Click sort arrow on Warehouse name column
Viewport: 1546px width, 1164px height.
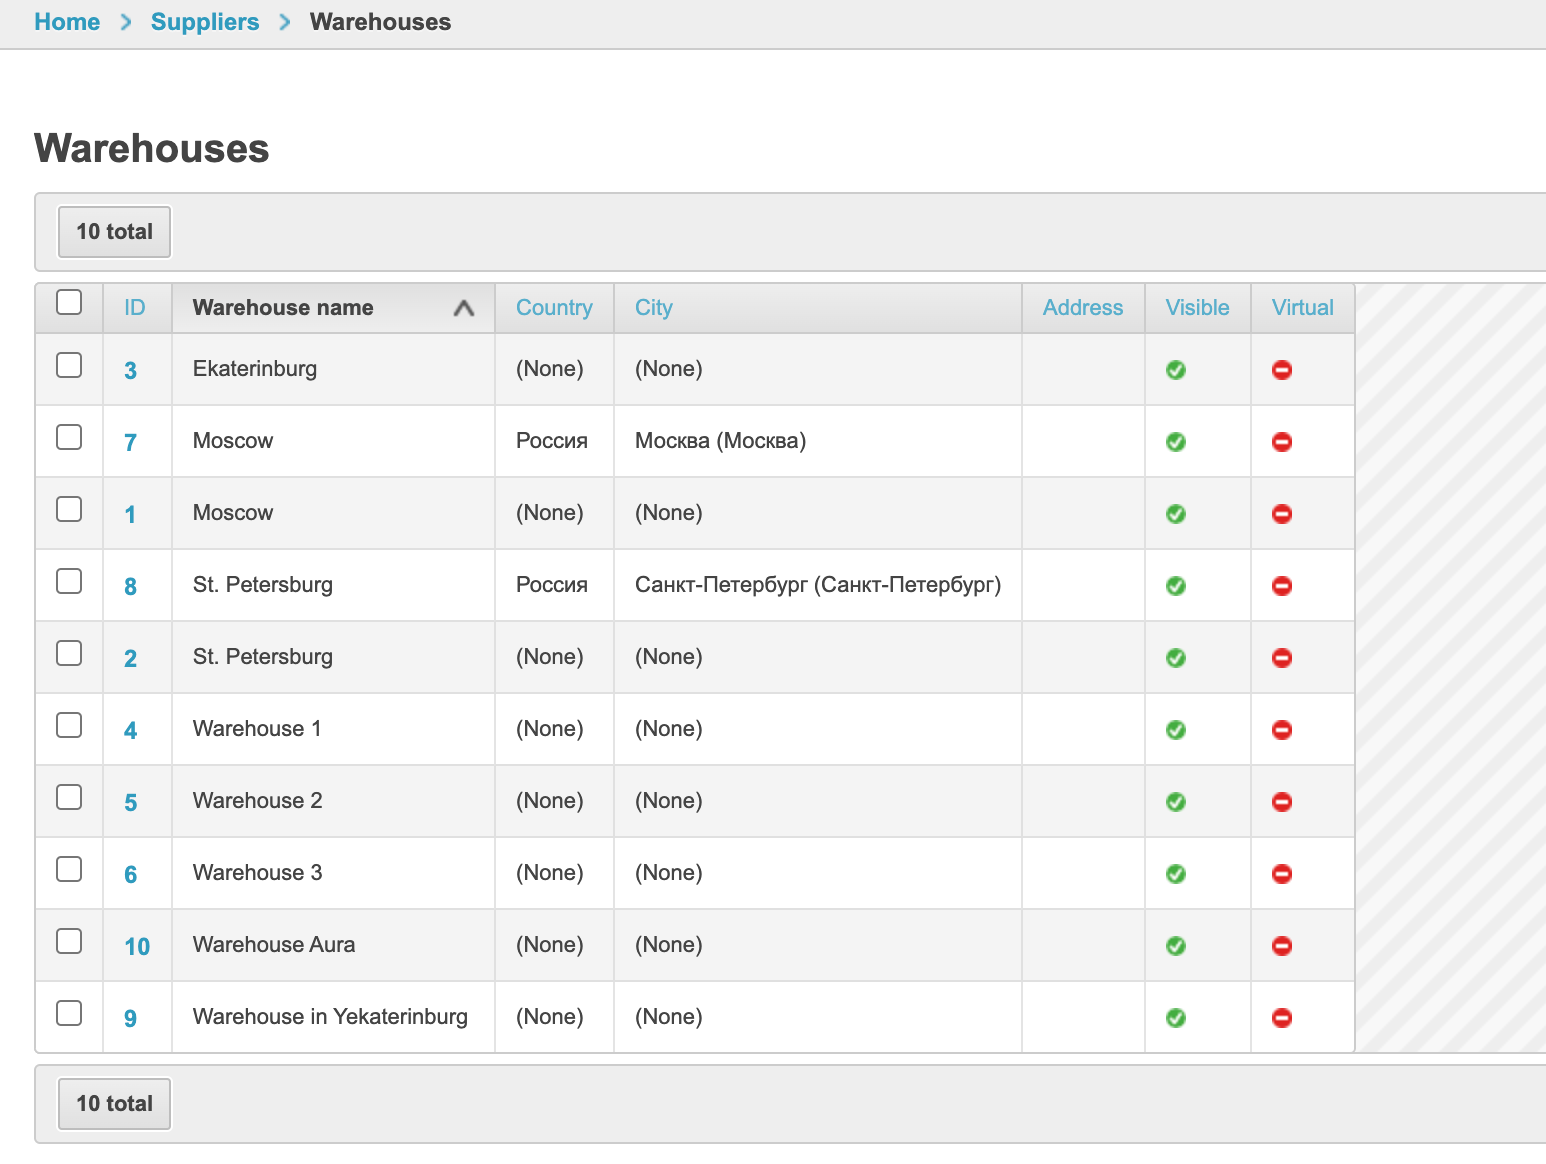point(463,308)
